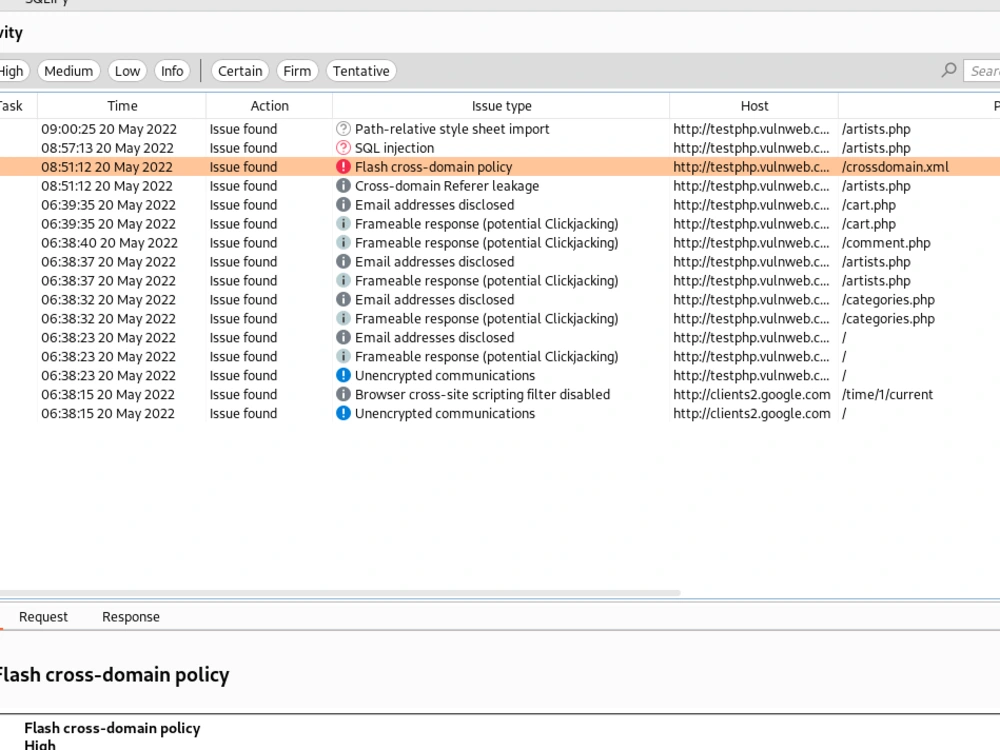Image resolution: width=1000 pixels, height=750 pixels.
Task: Select Path-relative style sheet import text
Action: pos(452,129)
